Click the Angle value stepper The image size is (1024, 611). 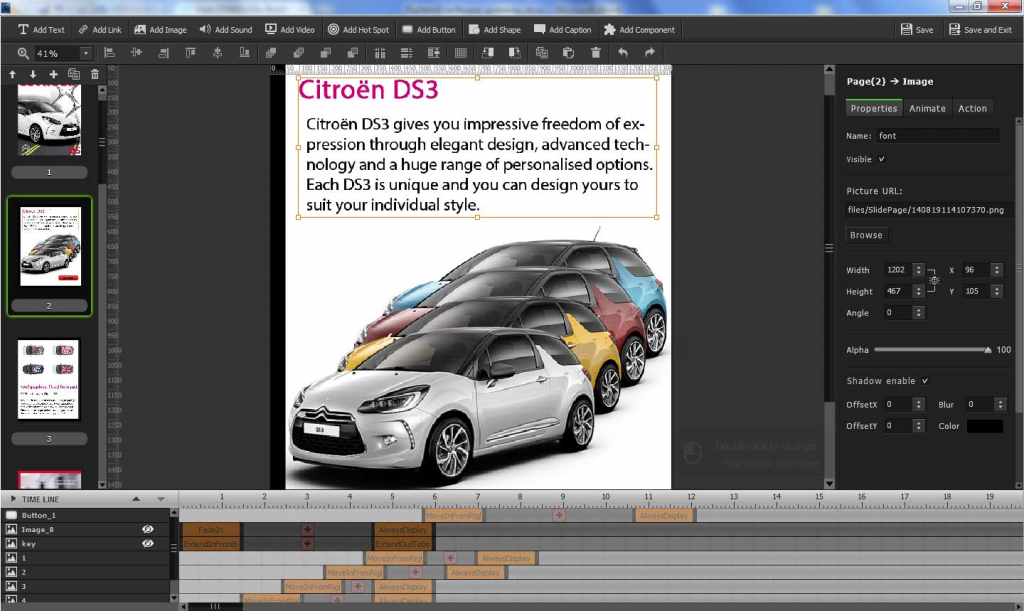(918, 313)
